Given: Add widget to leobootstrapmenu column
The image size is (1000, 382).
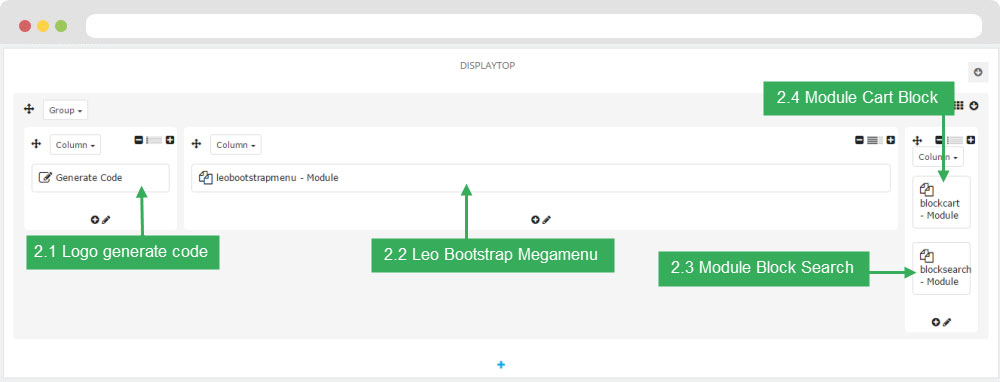Looking at the screenshot, I should (x=535, y=220).
